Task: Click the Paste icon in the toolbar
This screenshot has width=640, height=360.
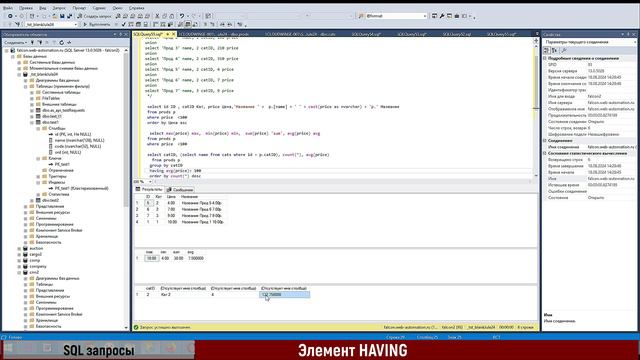Action: point(171,16)
